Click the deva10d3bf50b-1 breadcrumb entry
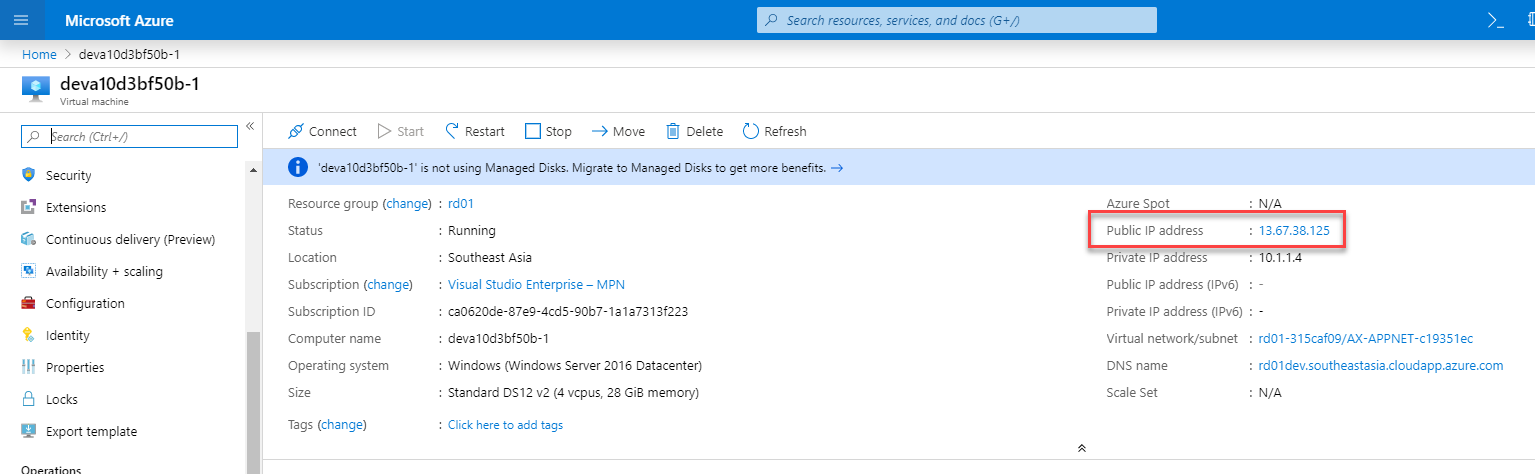 (x=129, y=54)
